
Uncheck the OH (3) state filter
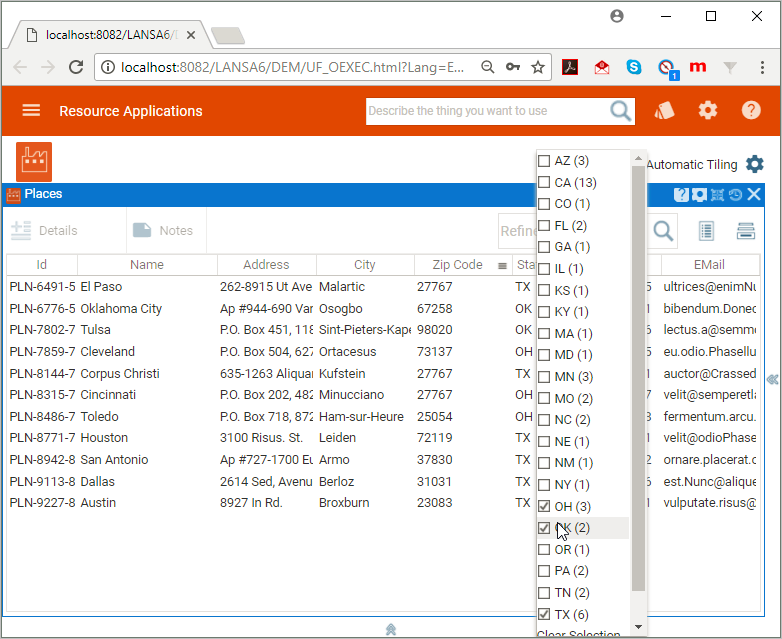point(544,506)
